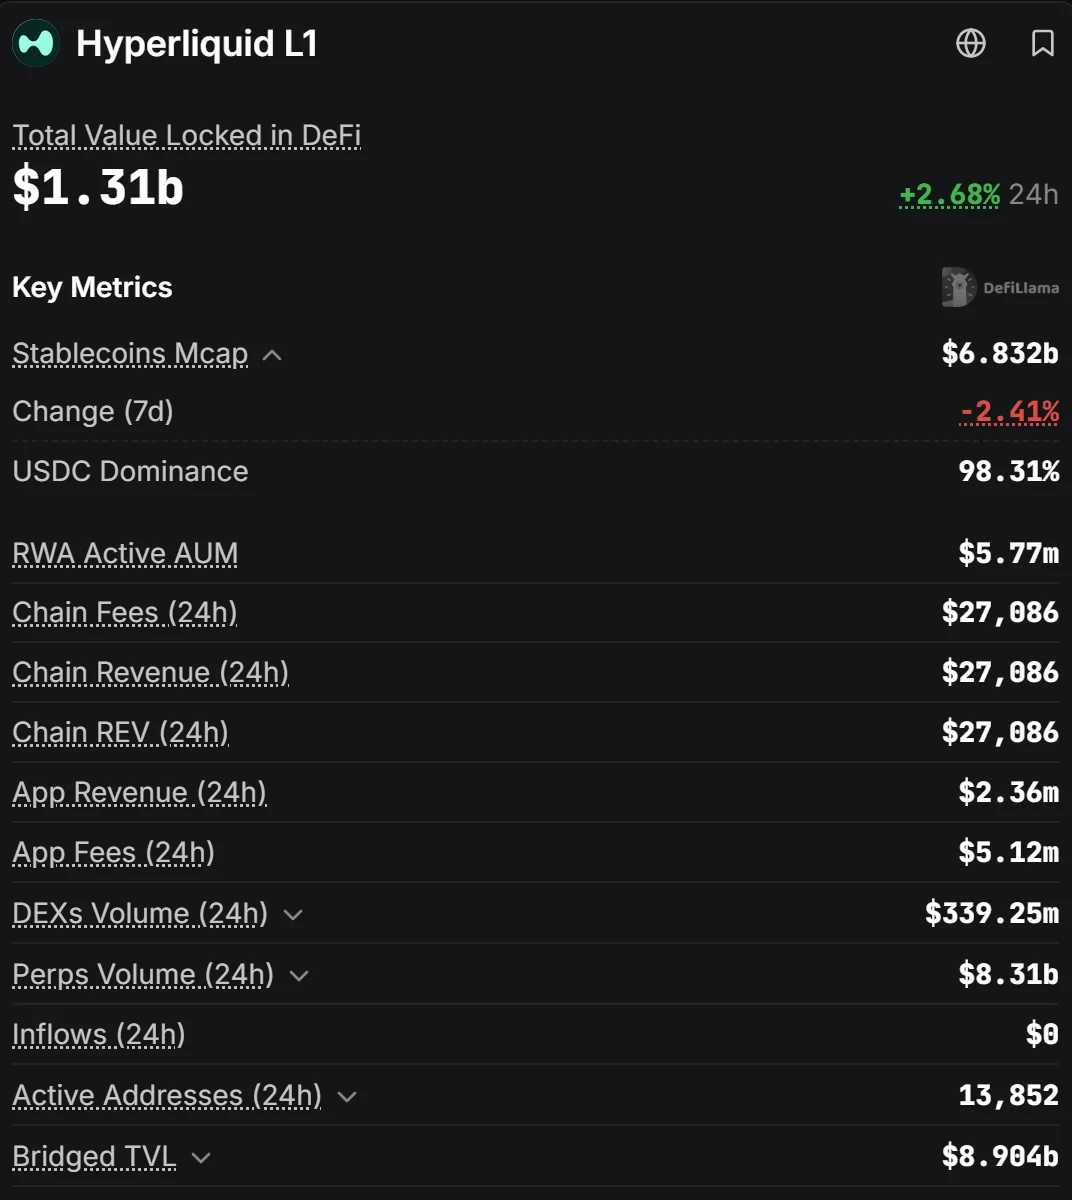The width and height of the screenshot is (1072, 1200).
Task: Select the $5.12m app fees value
Action: pos(1008,852)
